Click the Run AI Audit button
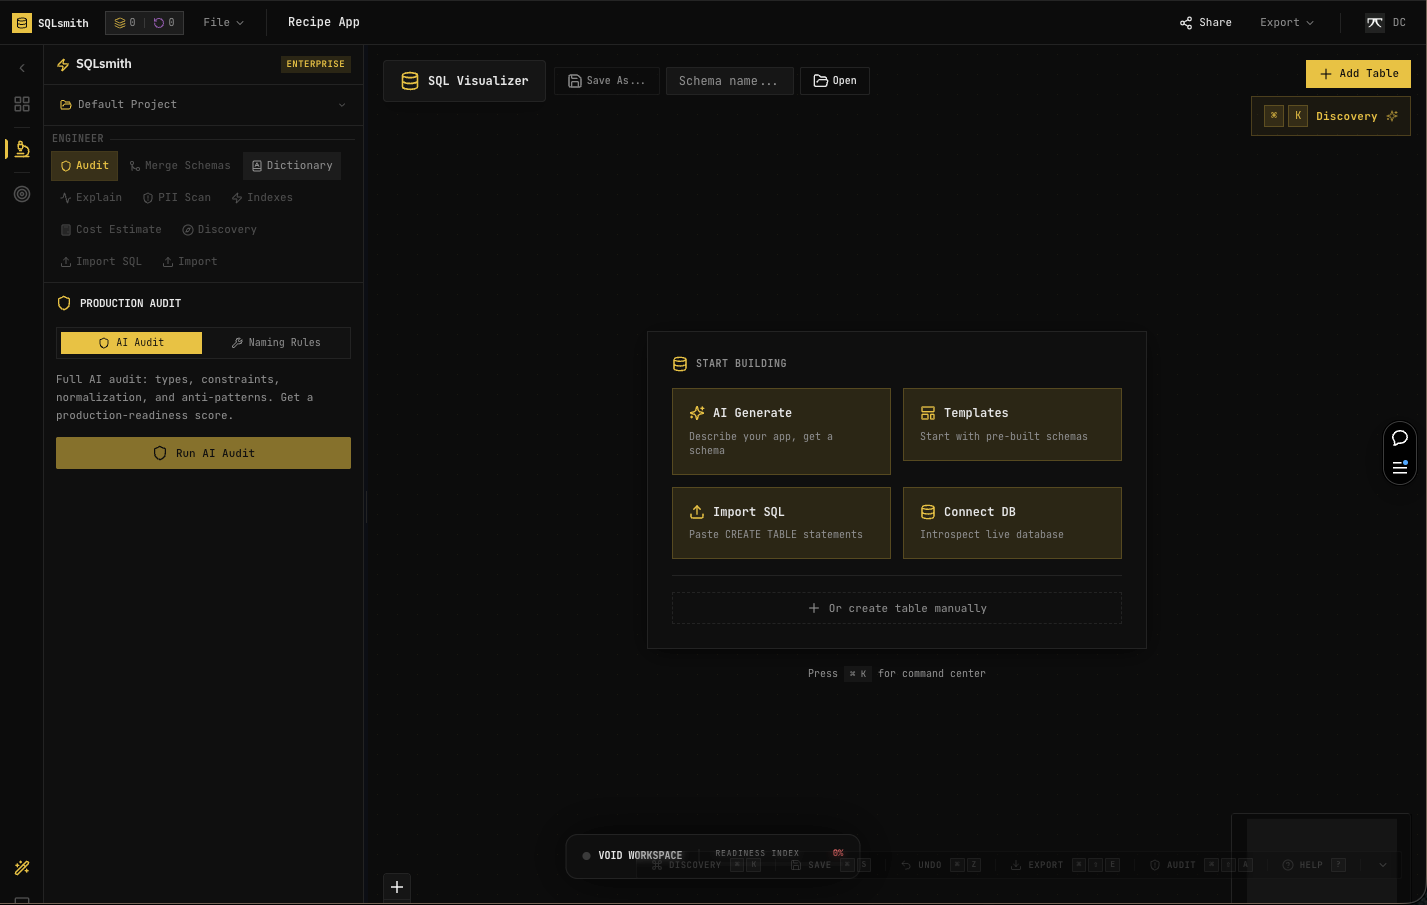 (203, 453)
